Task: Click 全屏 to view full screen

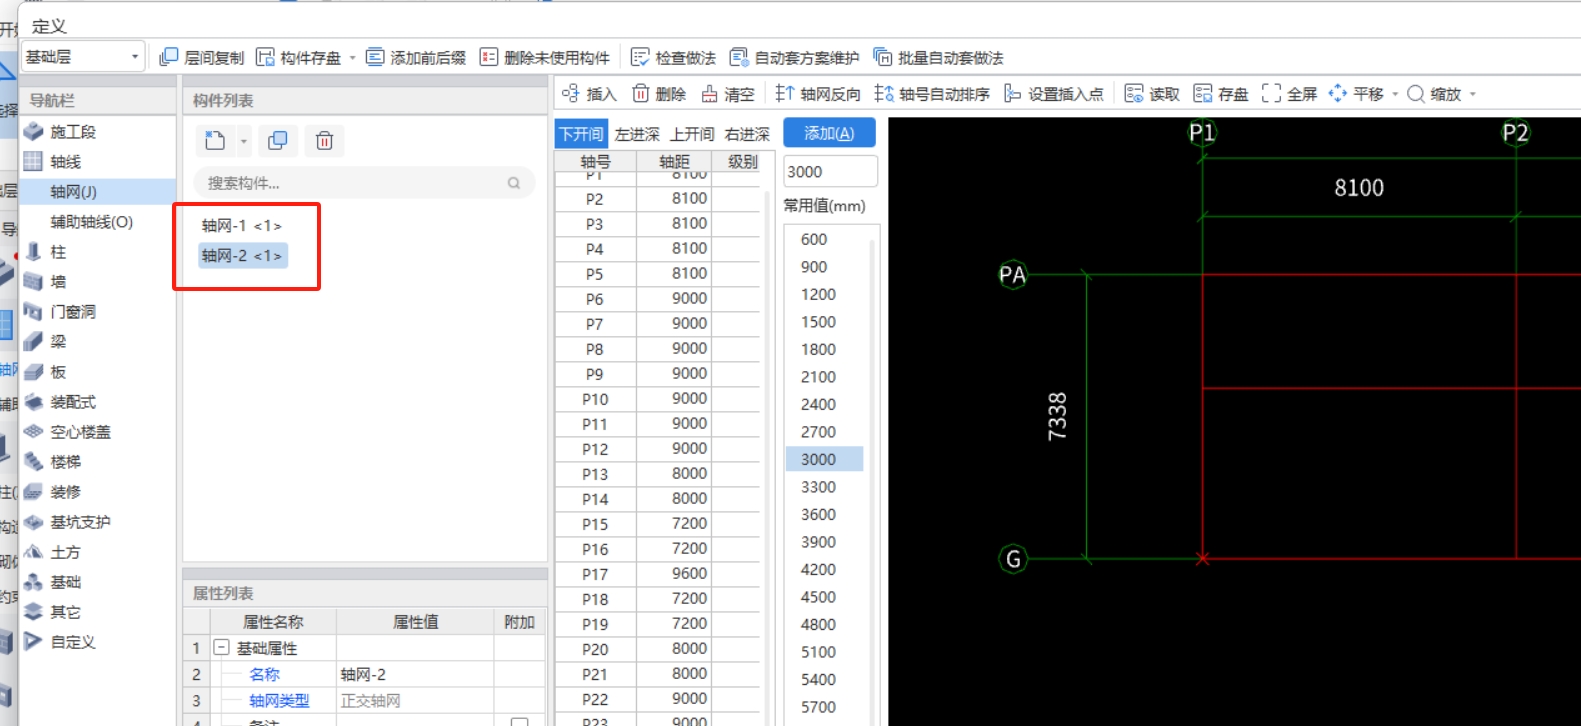Action: click(x=1290, y=94)
